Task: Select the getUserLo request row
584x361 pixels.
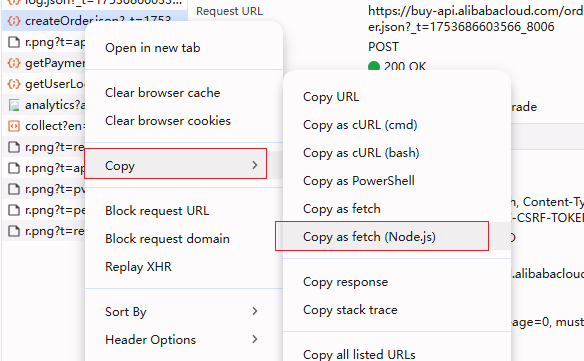Action: click(x=44, y=84)
